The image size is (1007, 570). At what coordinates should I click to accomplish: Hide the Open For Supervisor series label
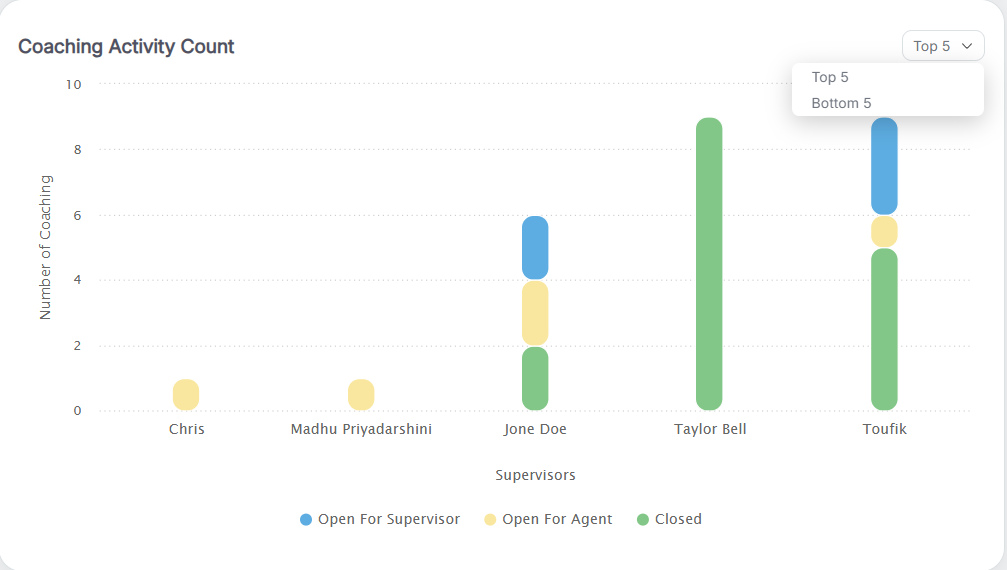pos(389,519)
